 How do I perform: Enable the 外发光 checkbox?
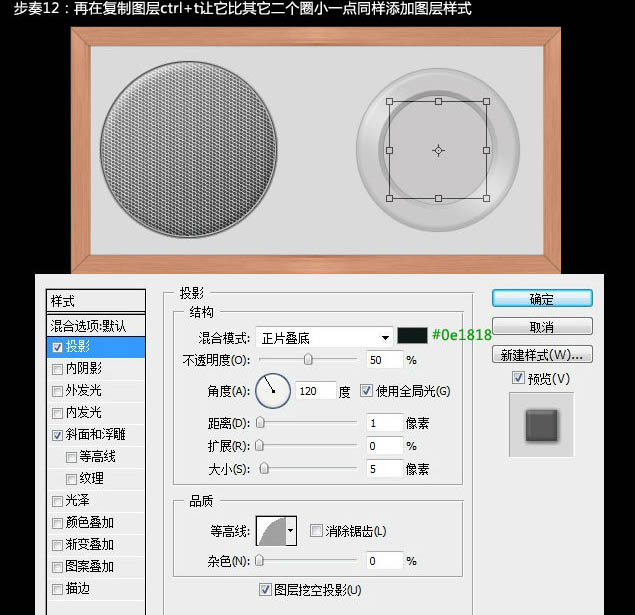[58, 391]
